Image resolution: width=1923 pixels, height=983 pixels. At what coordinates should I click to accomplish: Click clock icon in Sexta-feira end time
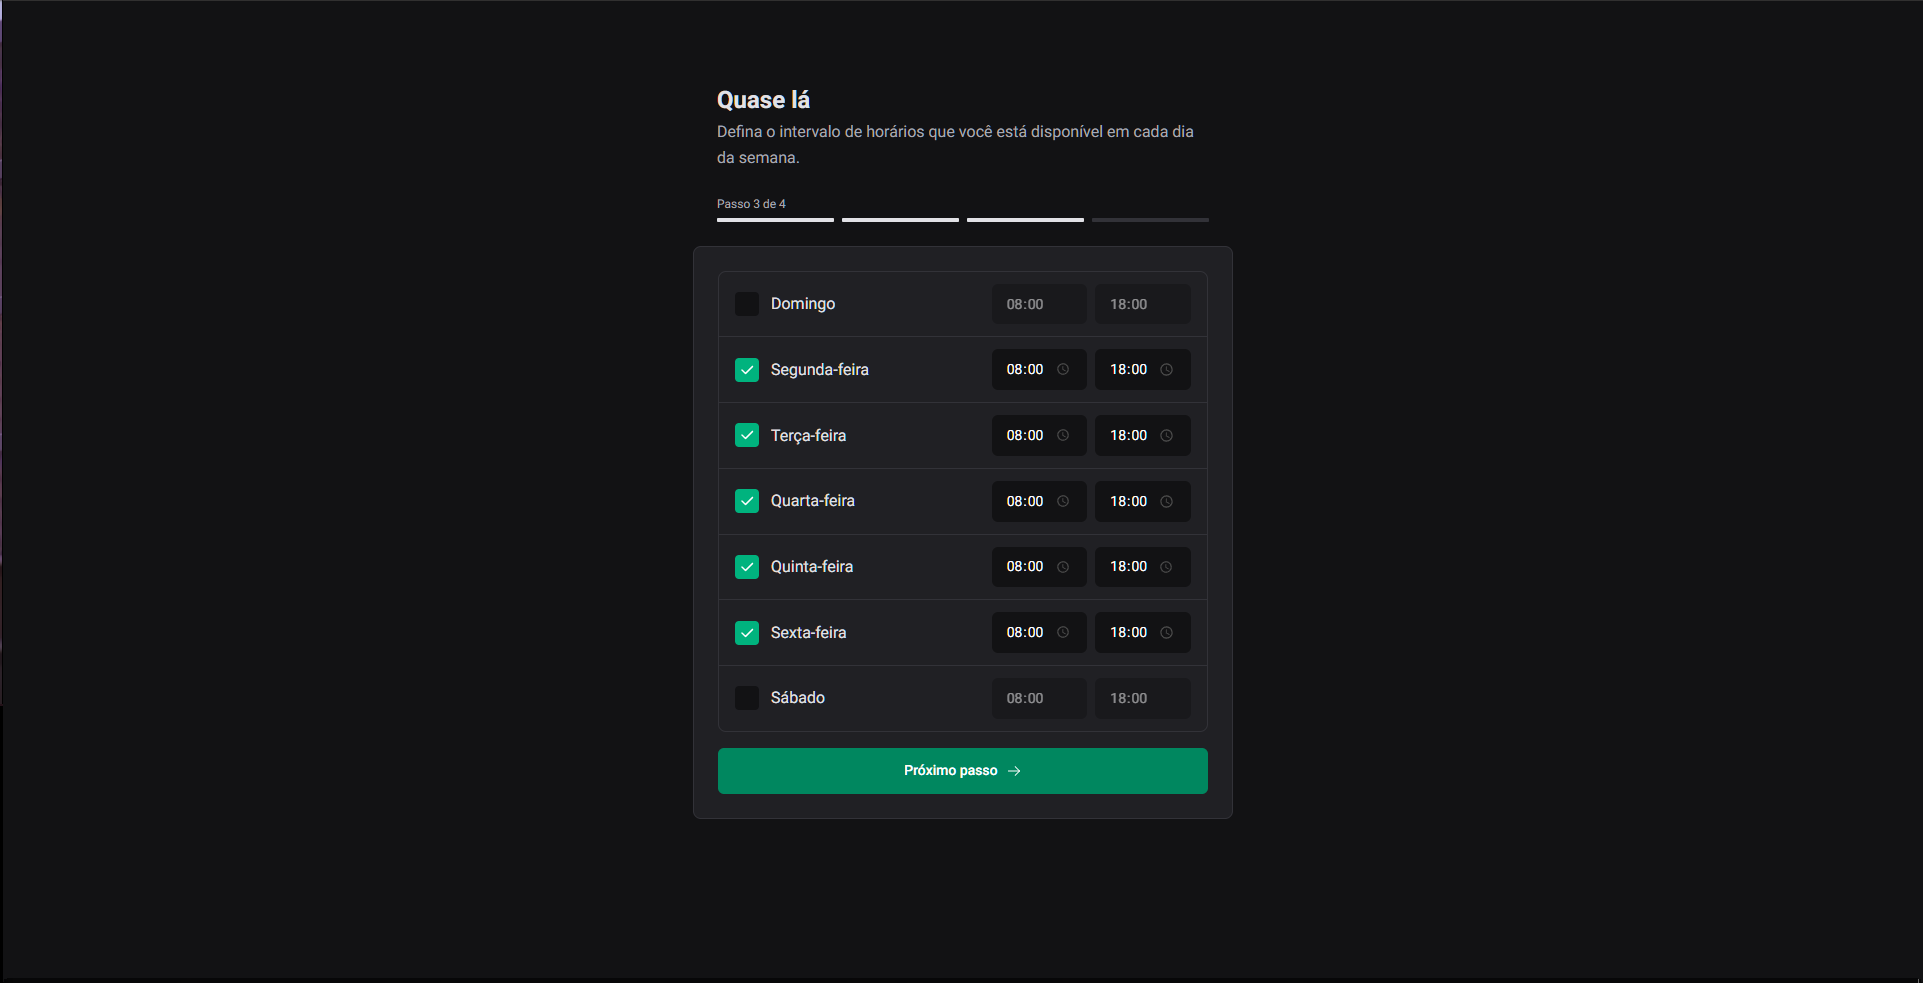point(1166,633)
